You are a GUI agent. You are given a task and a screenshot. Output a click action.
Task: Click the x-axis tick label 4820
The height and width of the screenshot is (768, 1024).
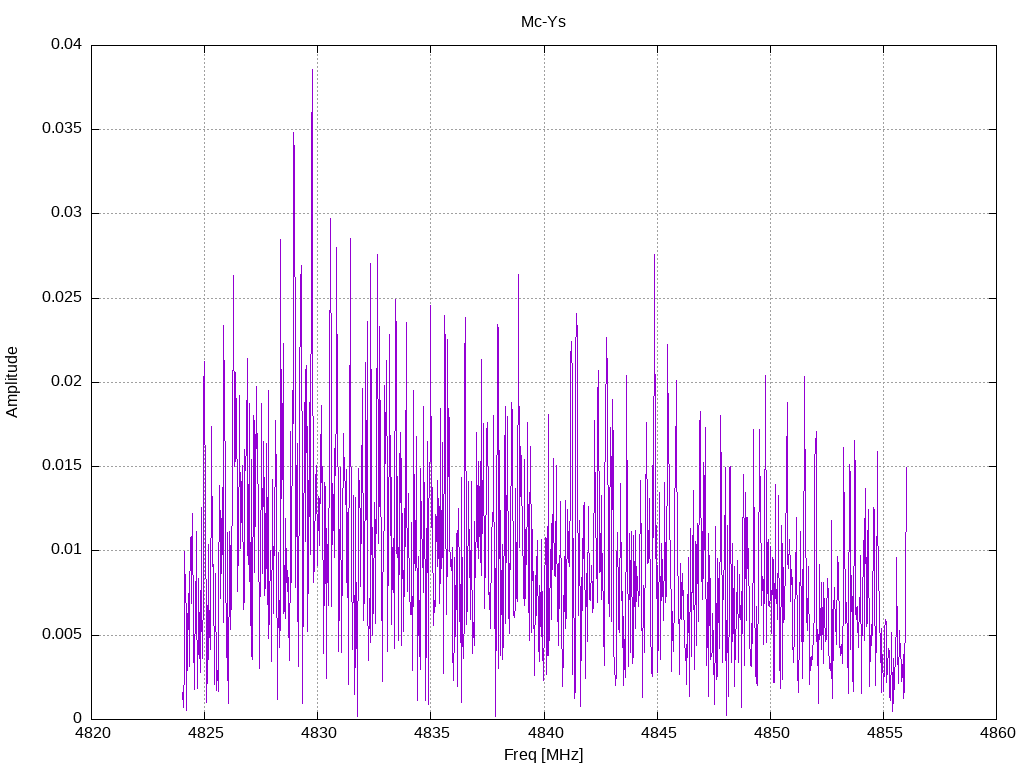point(92,733)
